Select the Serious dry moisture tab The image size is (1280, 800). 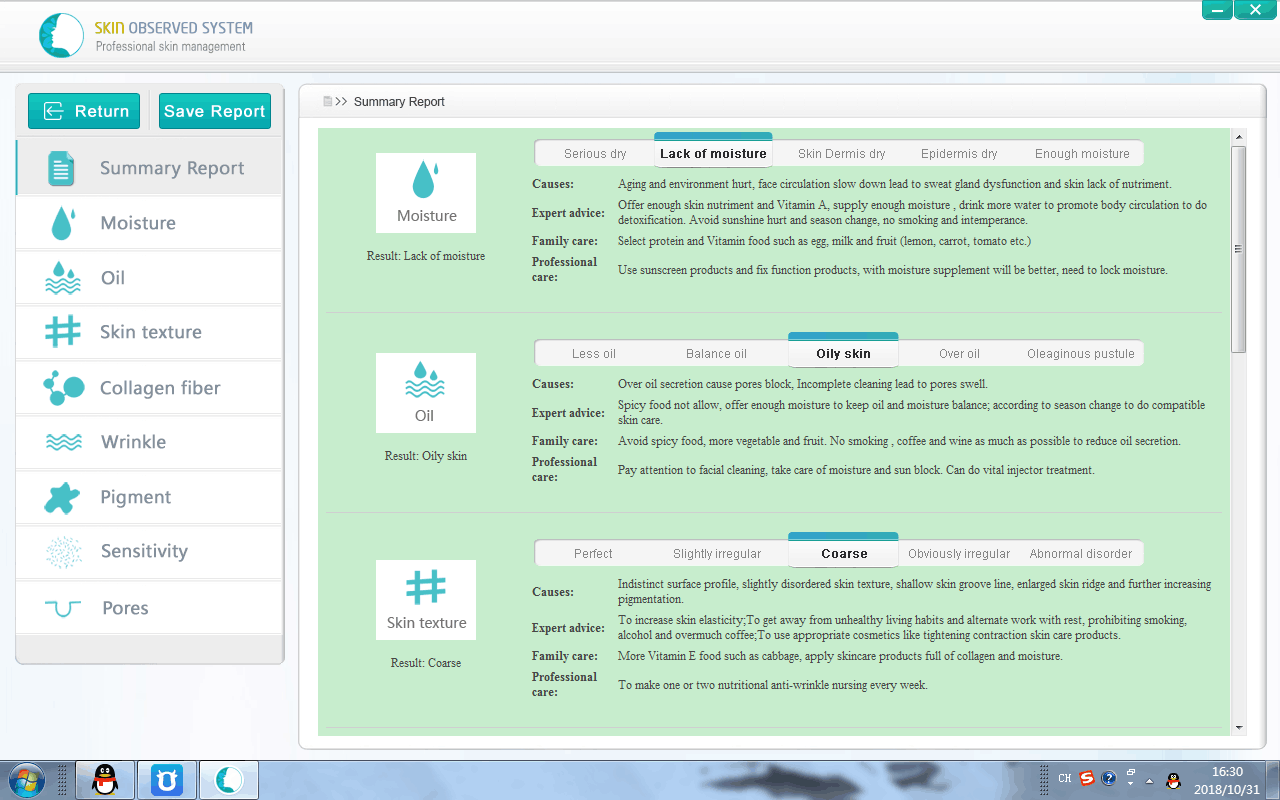[595, 154]
